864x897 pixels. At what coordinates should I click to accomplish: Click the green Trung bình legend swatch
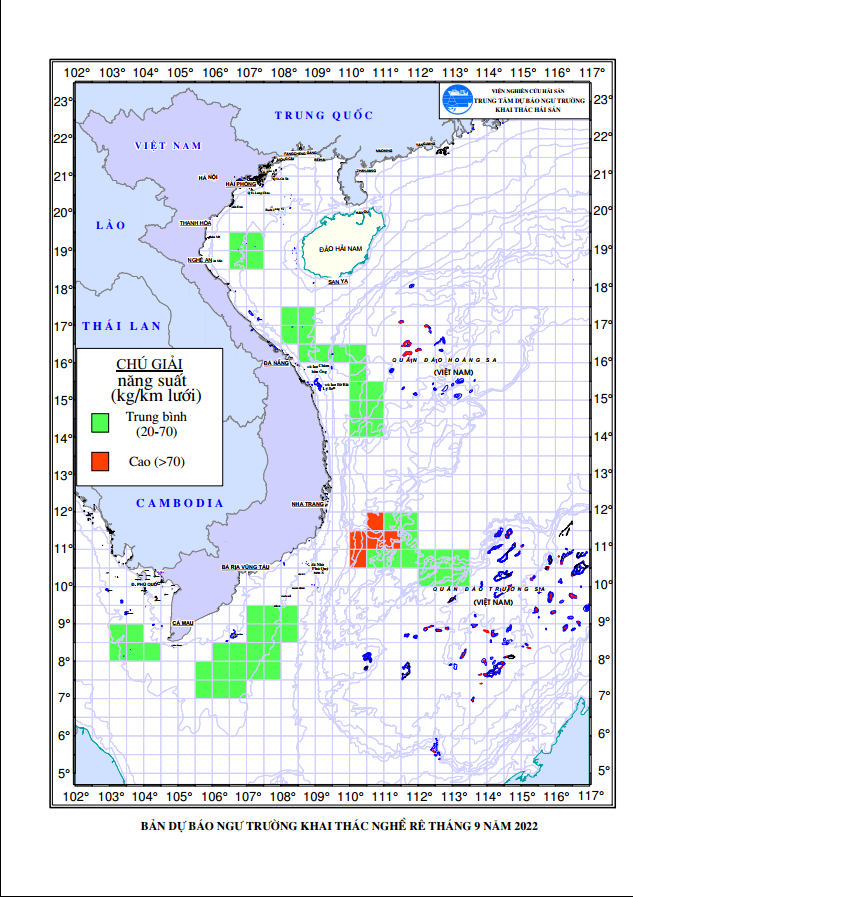pyautogui.click(x=100, y=423)
